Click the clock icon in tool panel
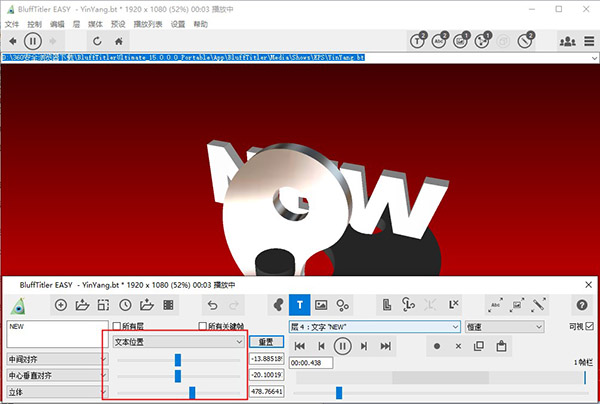This screenshot has width=600, height=404. (x=125, y=303)
